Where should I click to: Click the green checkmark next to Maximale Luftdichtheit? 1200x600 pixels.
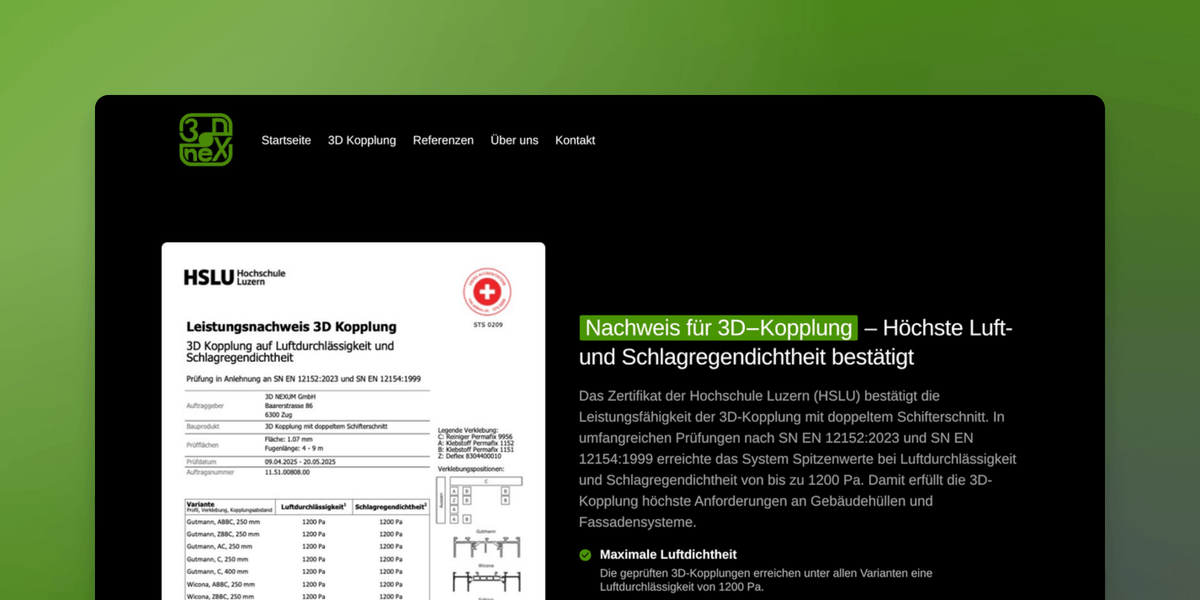point(585,555)
